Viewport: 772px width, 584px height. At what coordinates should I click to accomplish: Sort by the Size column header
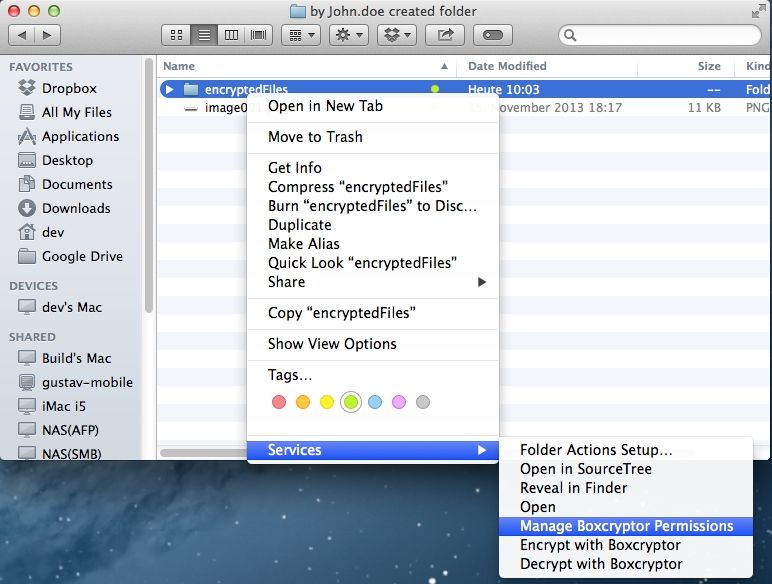click(x=685, y=66)
